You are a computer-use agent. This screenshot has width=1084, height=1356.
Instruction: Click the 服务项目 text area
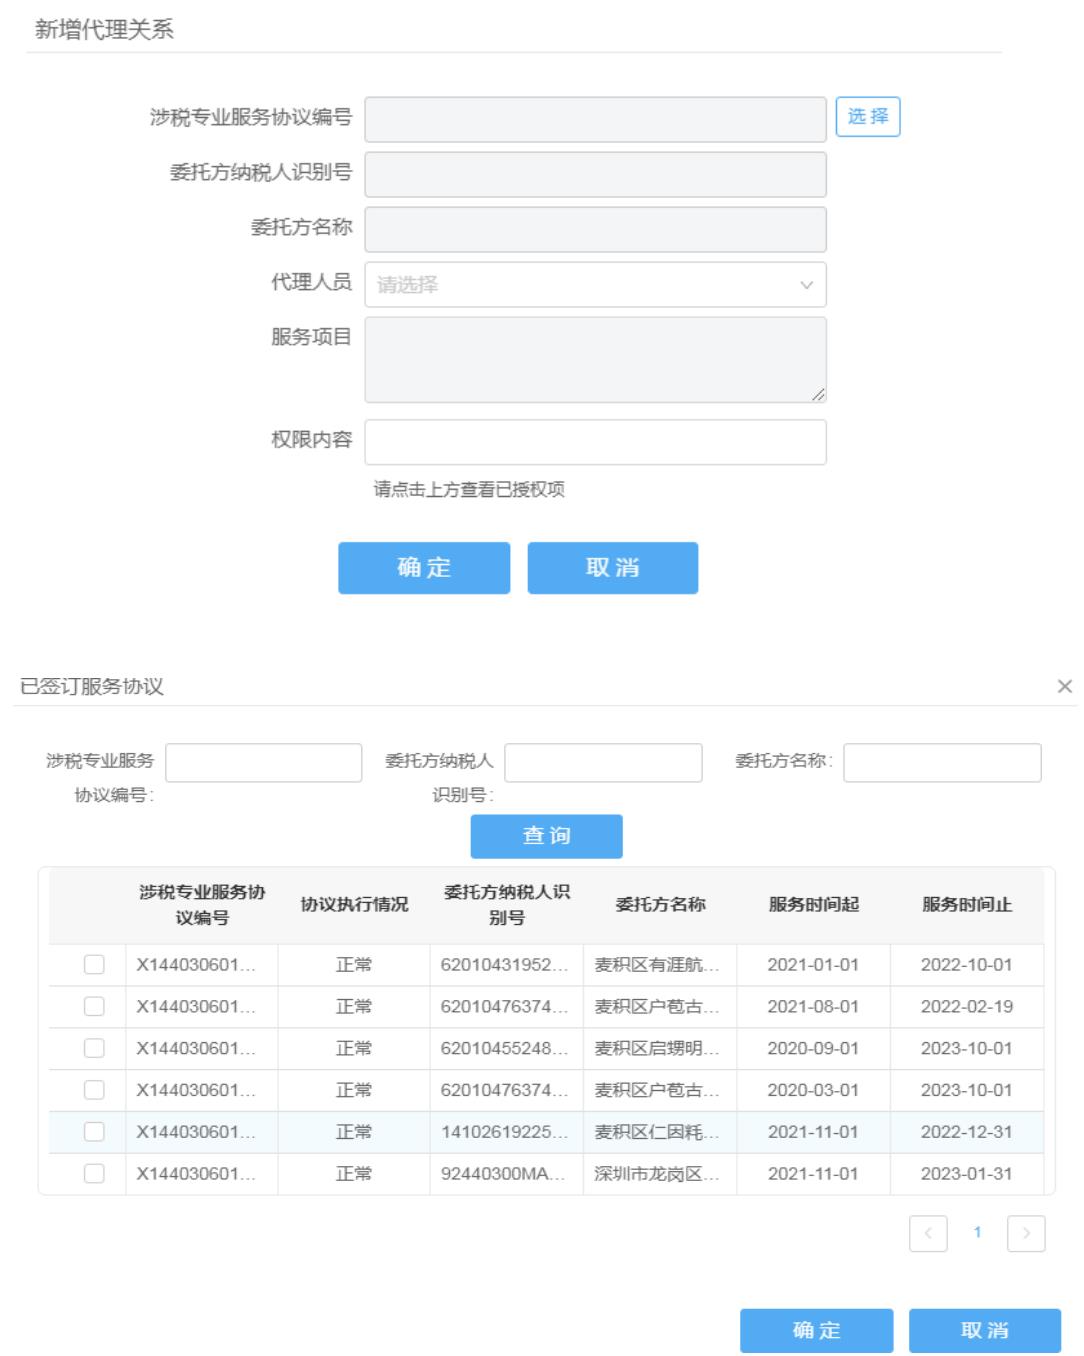click(595, 360)
